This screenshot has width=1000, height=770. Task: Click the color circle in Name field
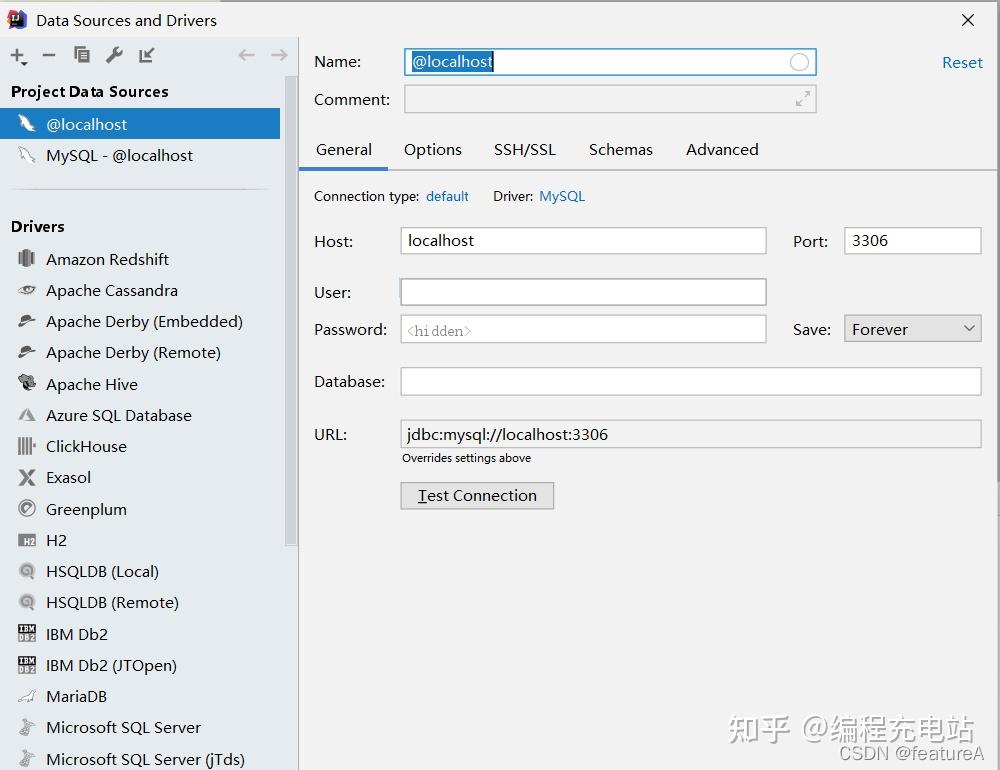click(799, 62)
